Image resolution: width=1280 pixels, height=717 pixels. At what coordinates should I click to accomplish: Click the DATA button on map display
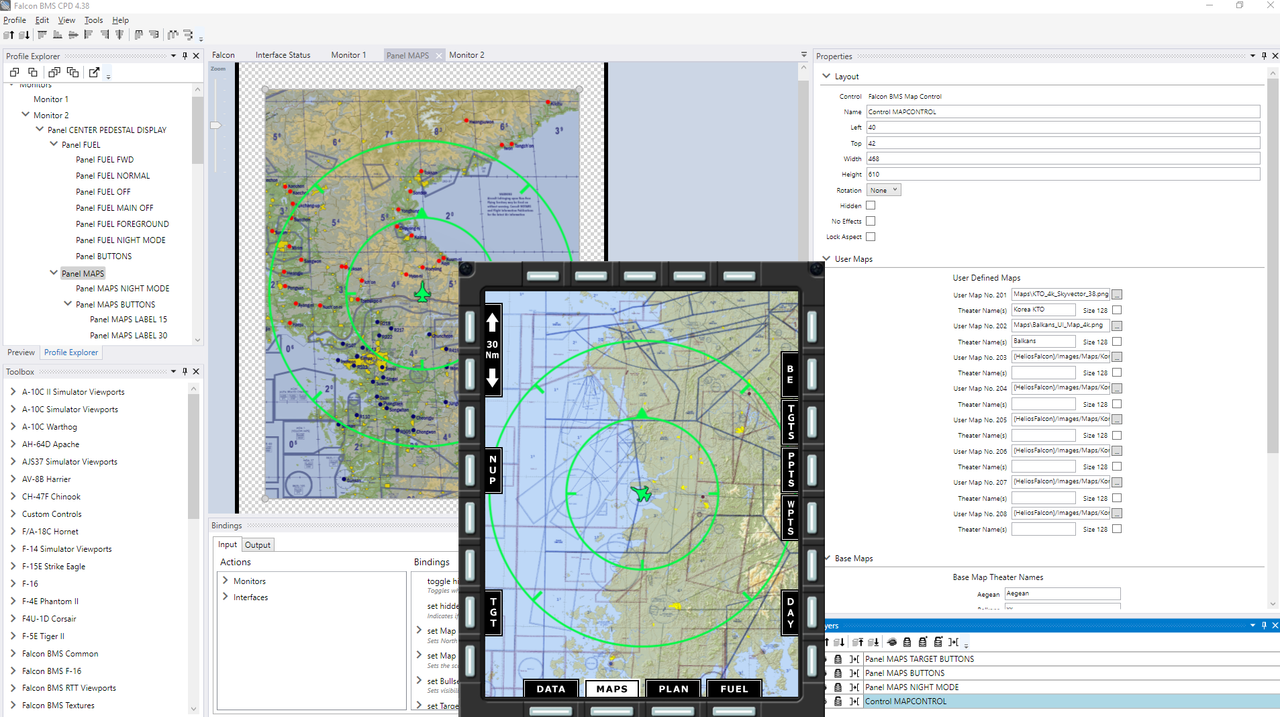click(x=551, y=689)
